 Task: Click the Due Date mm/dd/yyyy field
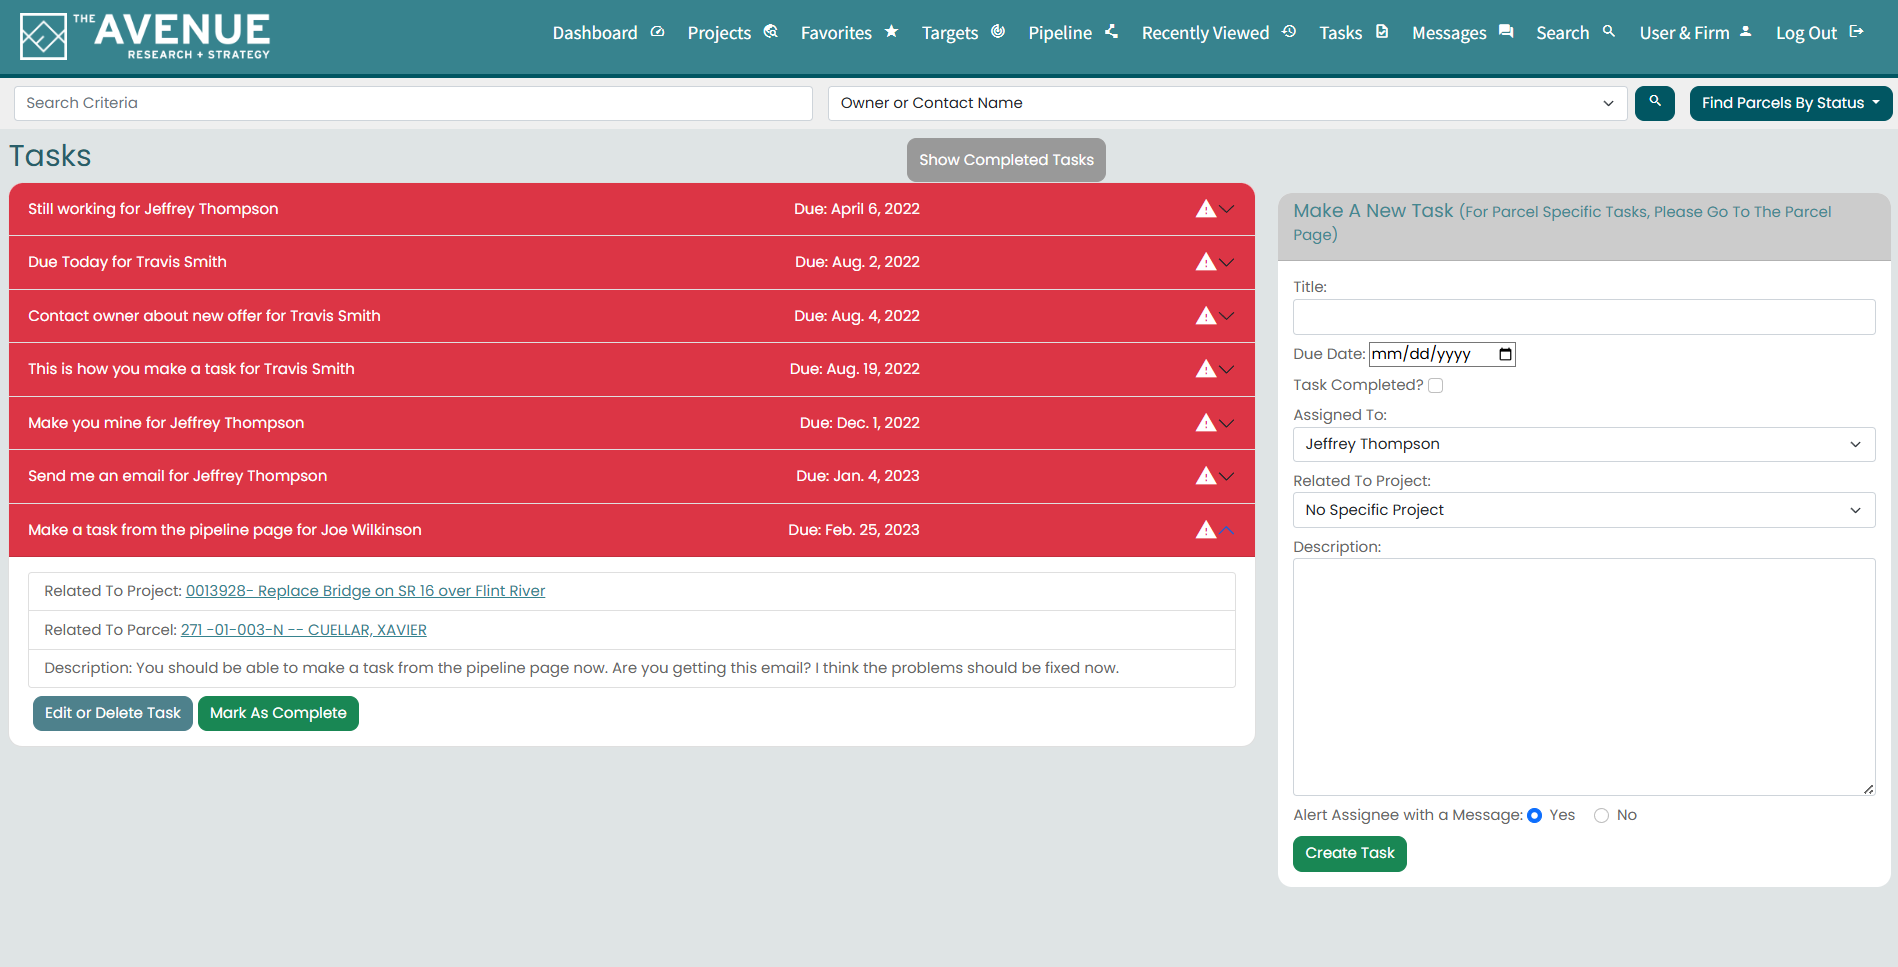(1442, 354)
